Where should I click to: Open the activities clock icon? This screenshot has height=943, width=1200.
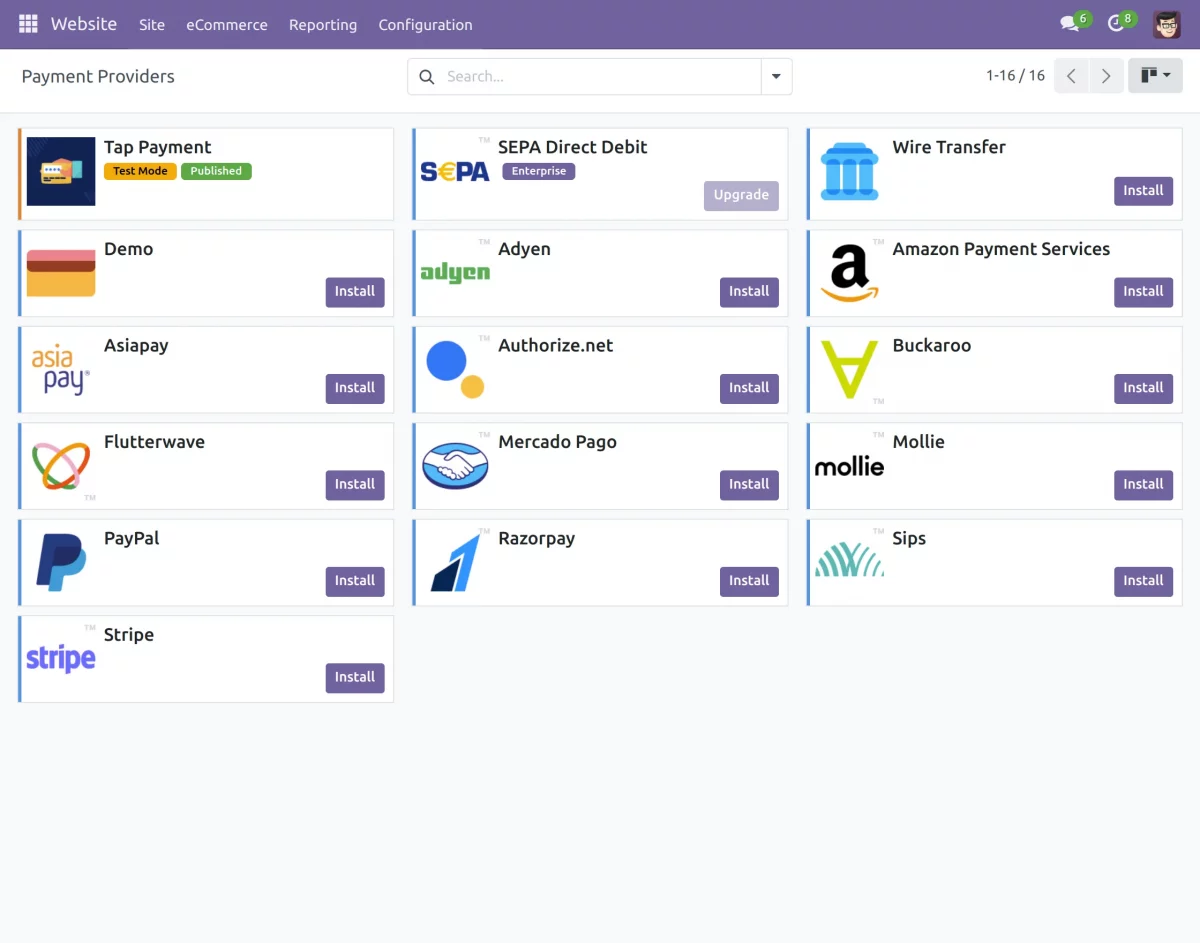(x=1117, y=24)
